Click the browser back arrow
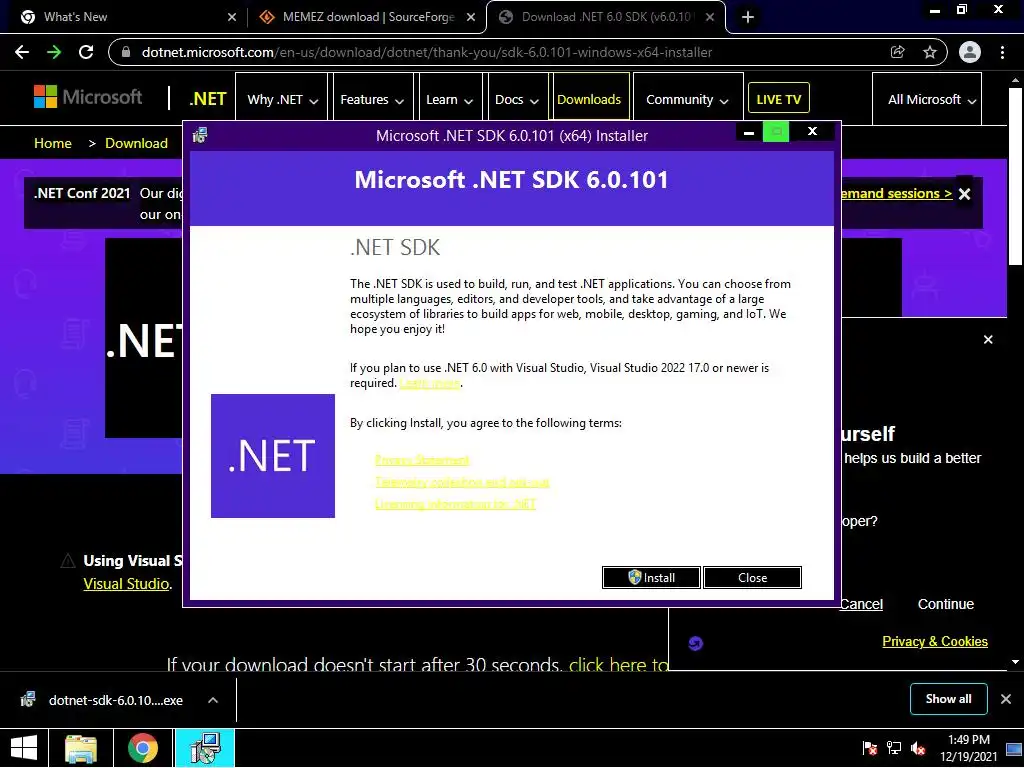1024x768 pixels. click(x=22, y=52)
